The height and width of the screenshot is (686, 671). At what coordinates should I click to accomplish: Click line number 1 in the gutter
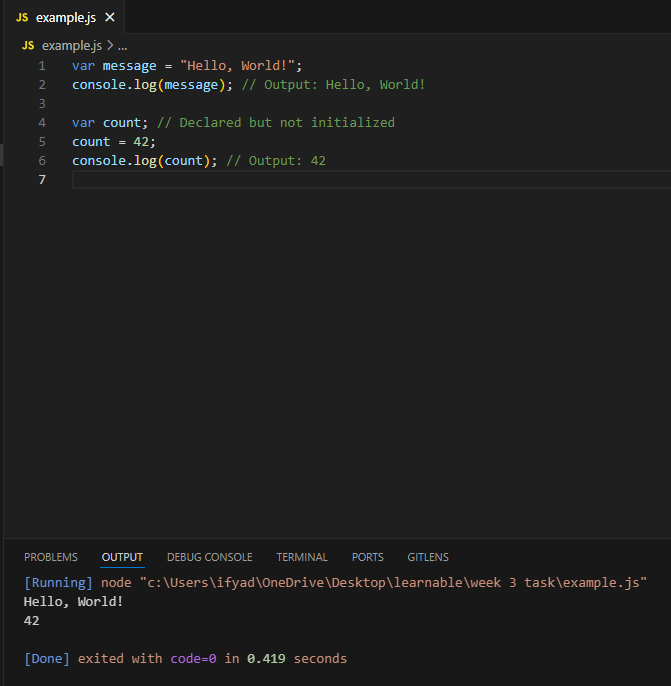pyautogui.click(x=42, y=66)
